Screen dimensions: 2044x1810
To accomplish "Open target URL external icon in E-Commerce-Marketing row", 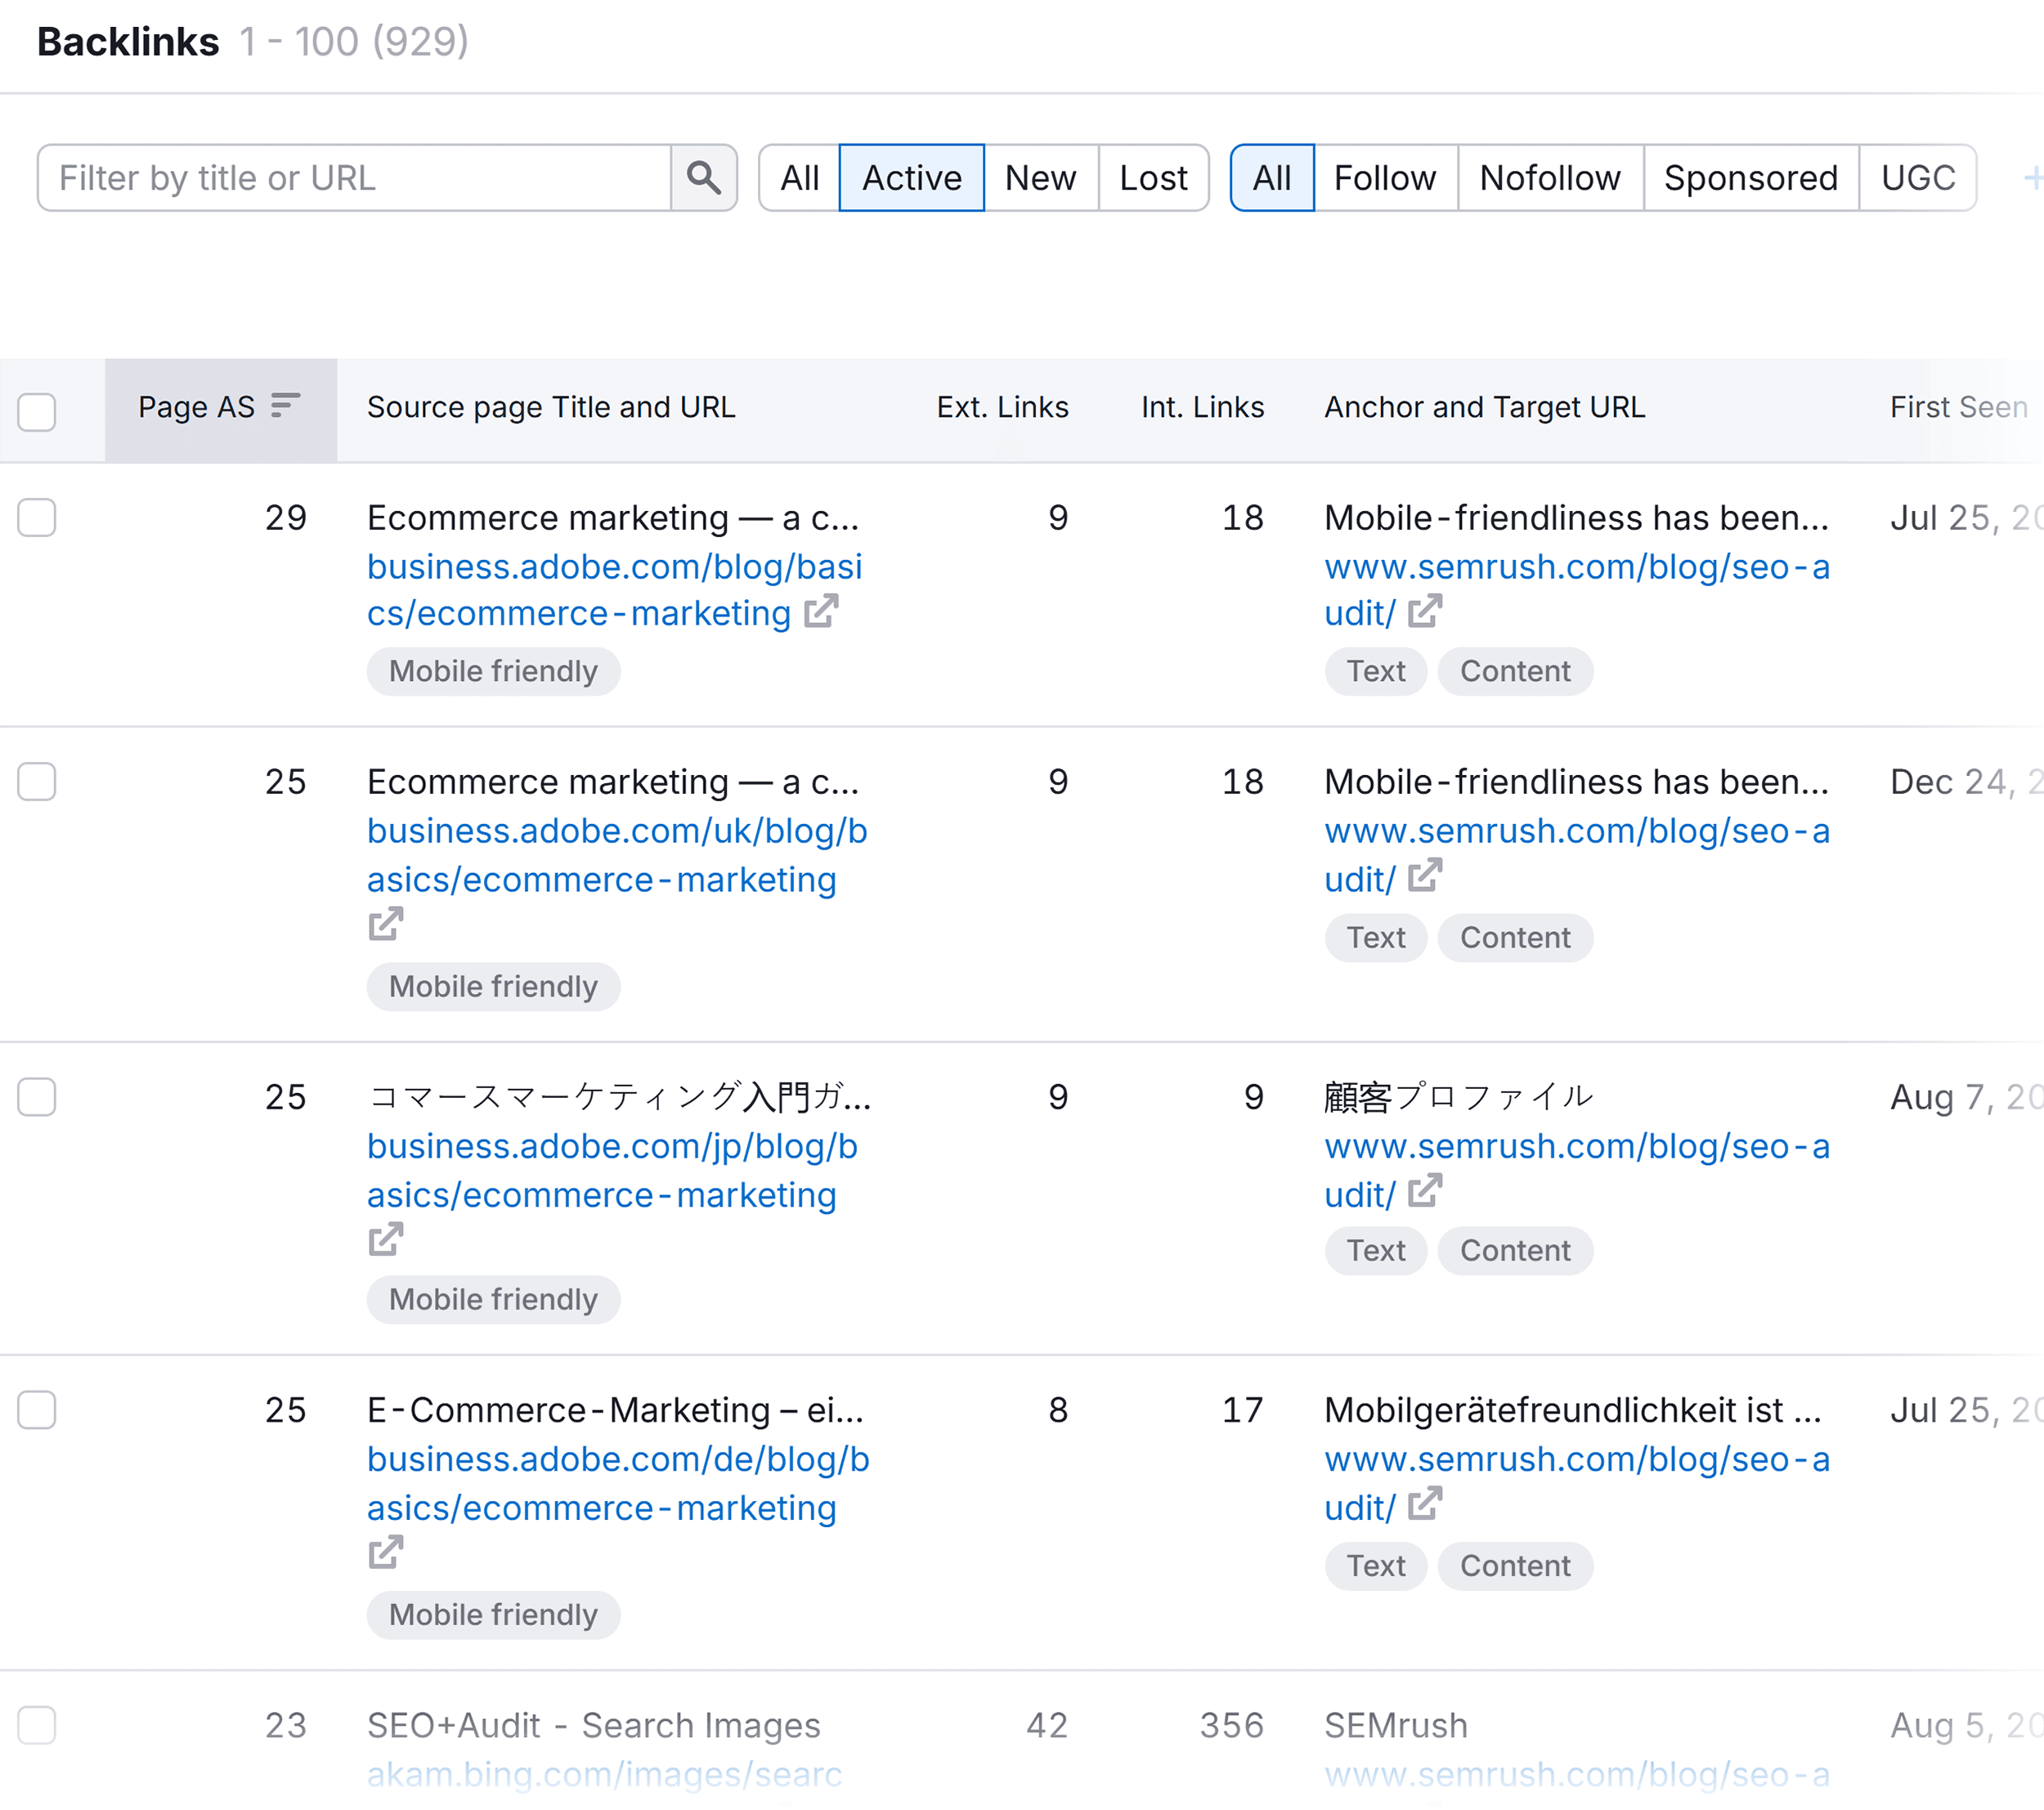I will [1425, 1503].
